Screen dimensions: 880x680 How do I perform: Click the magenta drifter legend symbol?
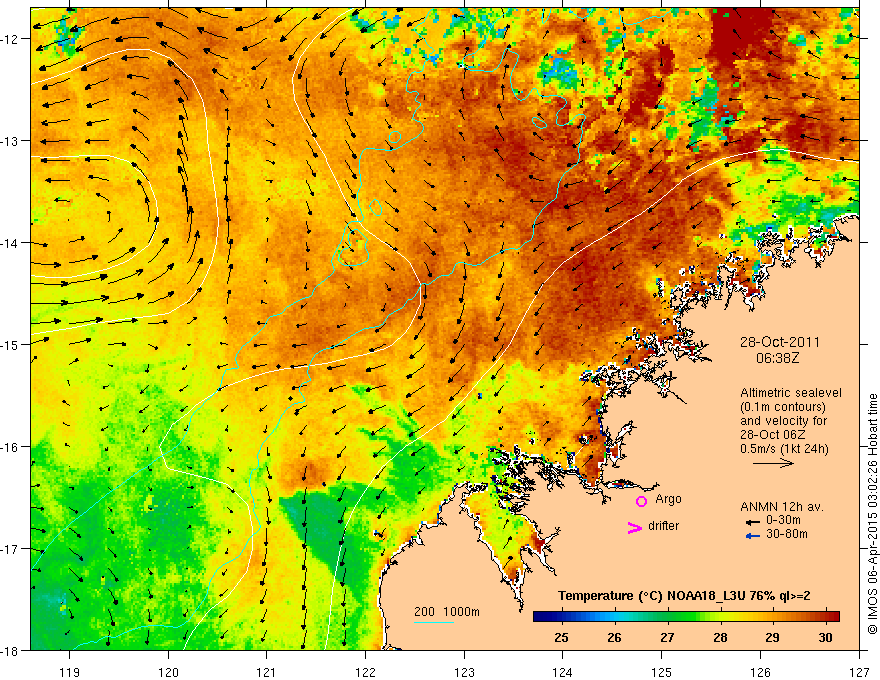coord(635,527)
